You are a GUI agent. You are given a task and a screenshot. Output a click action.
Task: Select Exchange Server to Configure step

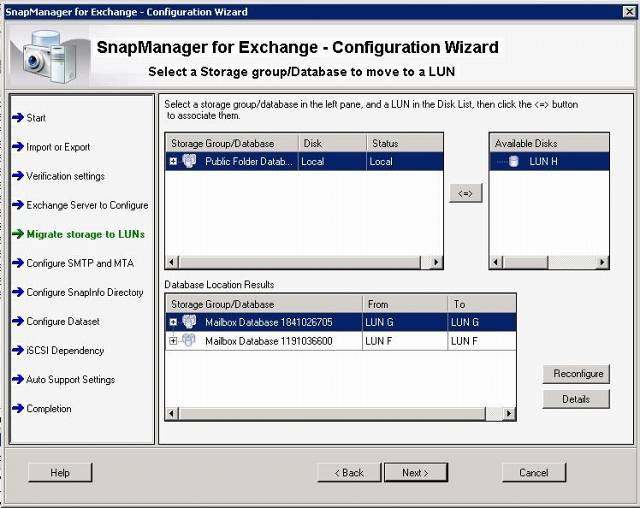87,205
